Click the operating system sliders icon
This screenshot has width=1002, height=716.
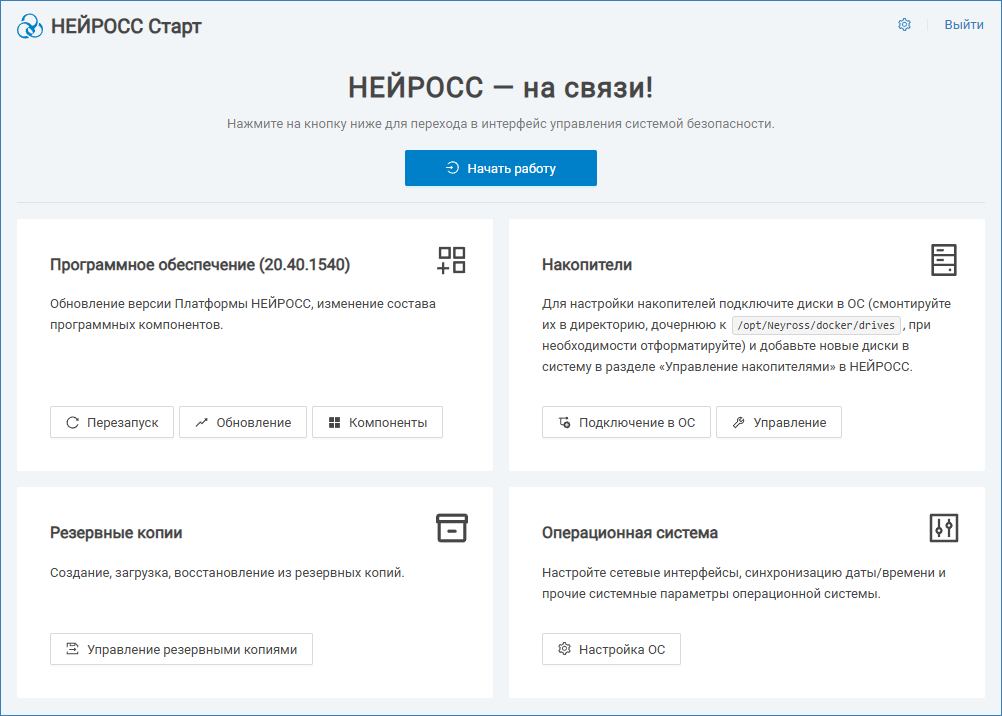tap(944, 528)
